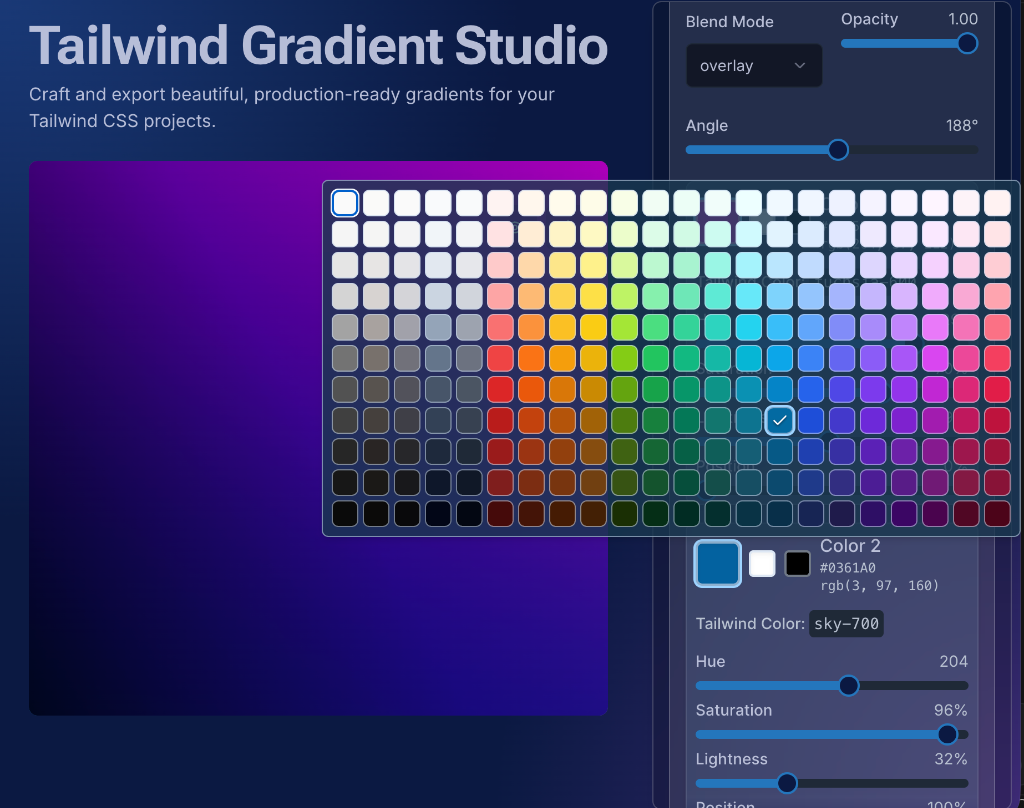Adjust the Opacity slider showing 1.00
The image size is (1024, 808).
pyautogui.click(x=966, y=43)
